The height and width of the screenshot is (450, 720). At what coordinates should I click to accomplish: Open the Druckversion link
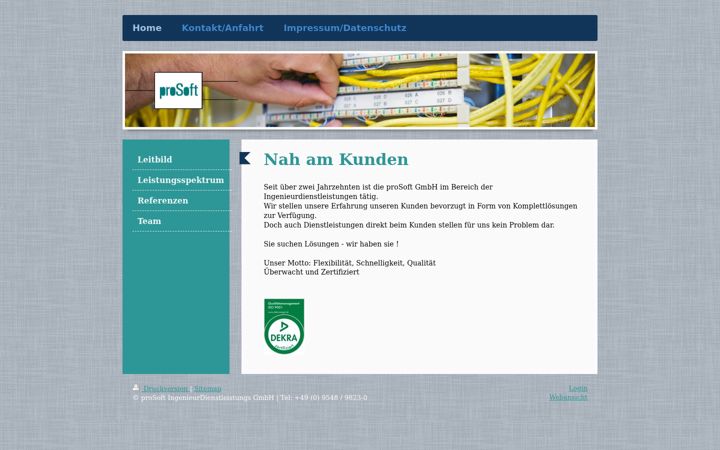165,388
